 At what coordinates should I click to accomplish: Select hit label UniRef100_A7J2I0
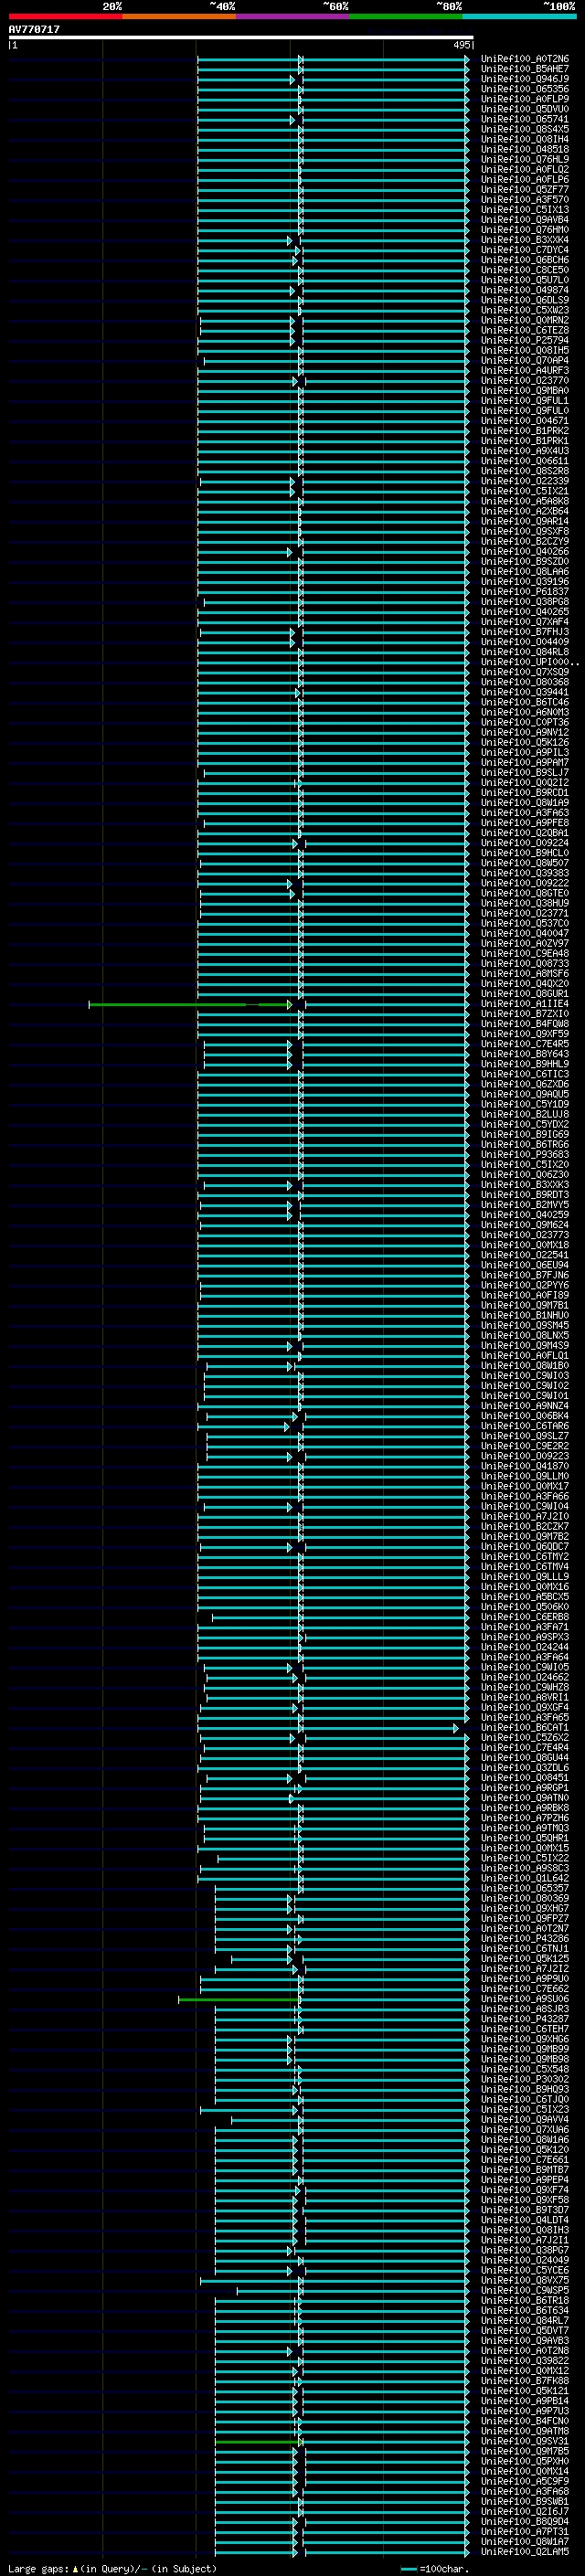click(525, 1517)
